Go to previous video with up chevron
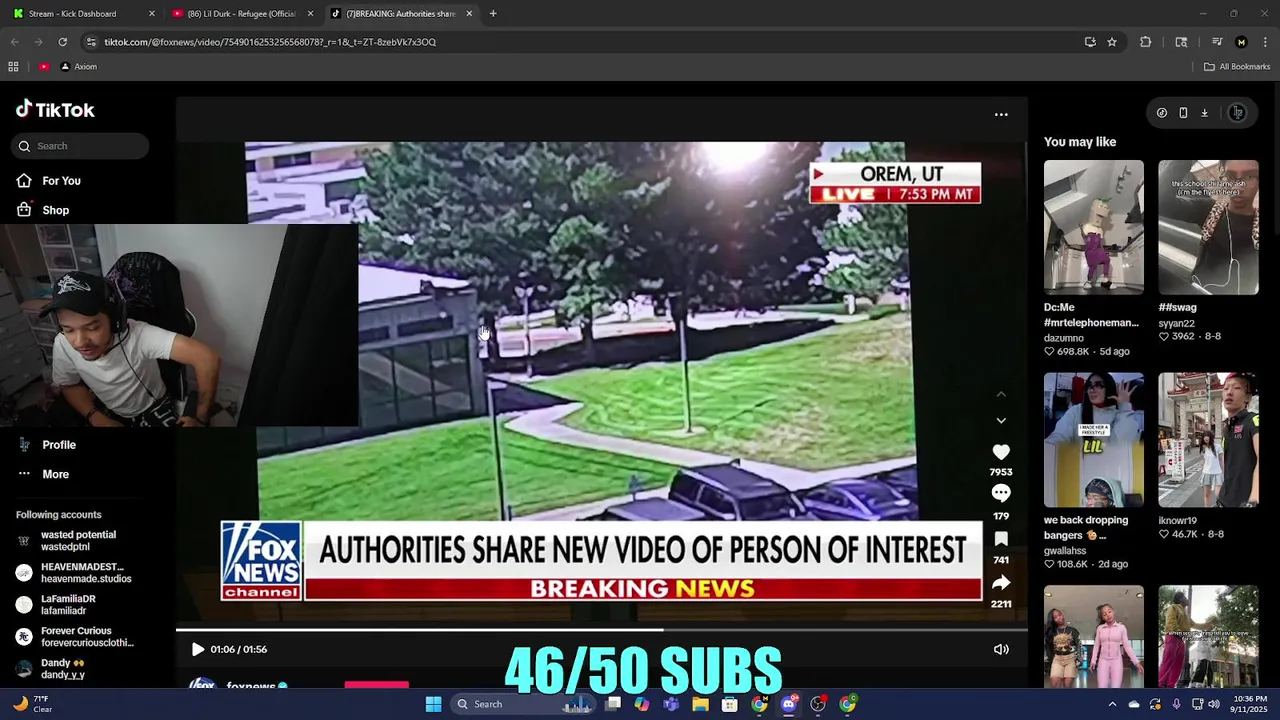The width and height of the screenshot is (1280, 720). [1001, 395]
